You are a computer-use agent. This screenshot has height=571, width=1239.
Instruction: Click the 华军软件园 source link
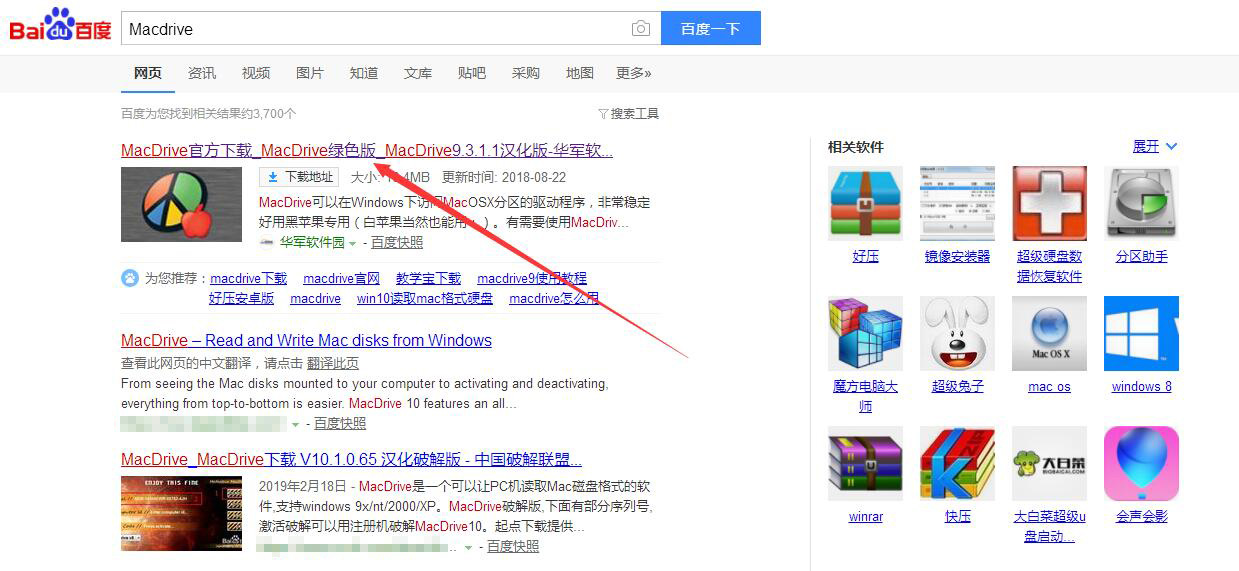312,242
